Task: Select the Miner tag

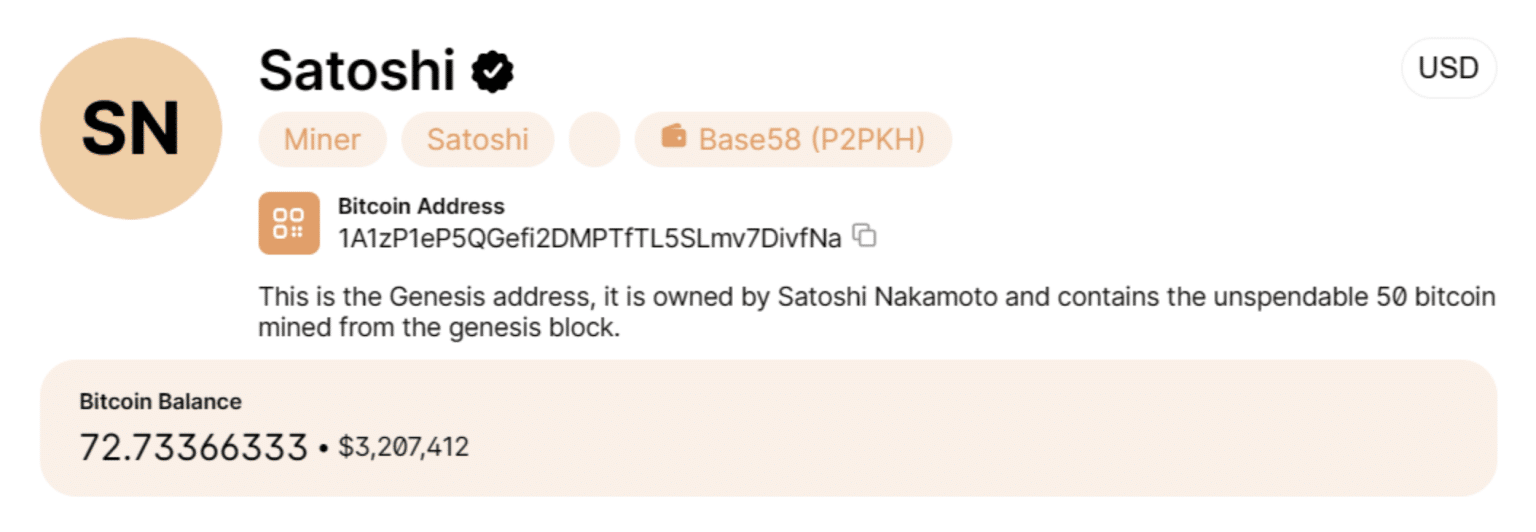Action: click(322, 139)
